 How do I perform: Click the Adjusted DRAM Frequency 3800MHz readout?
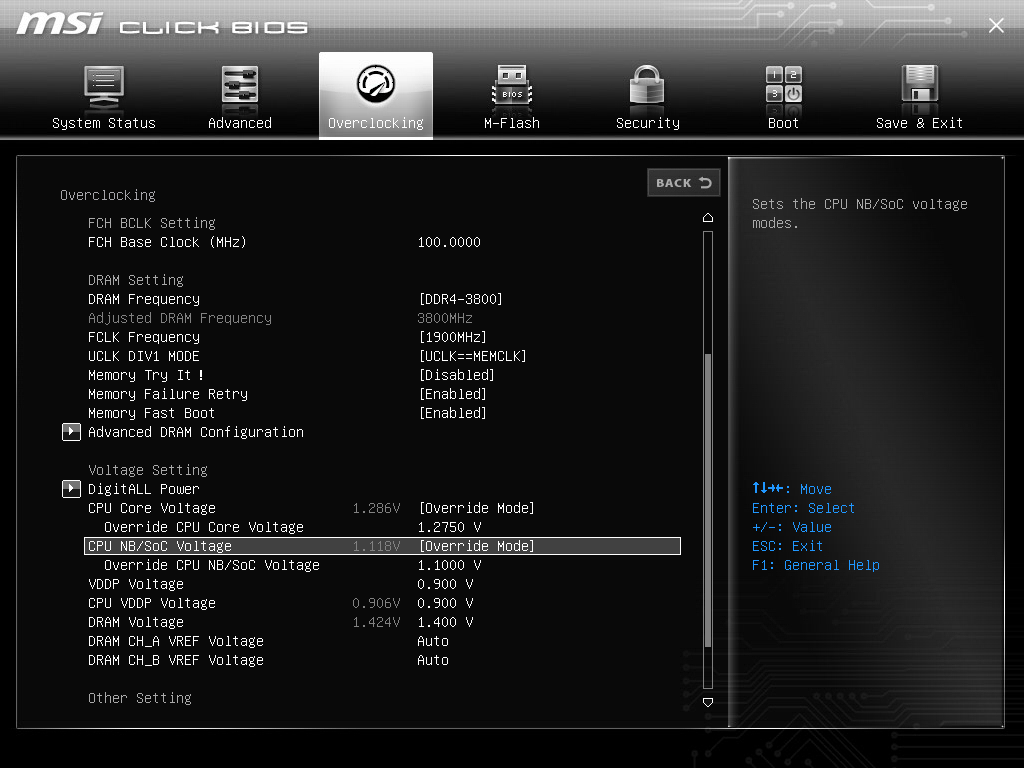445,318
